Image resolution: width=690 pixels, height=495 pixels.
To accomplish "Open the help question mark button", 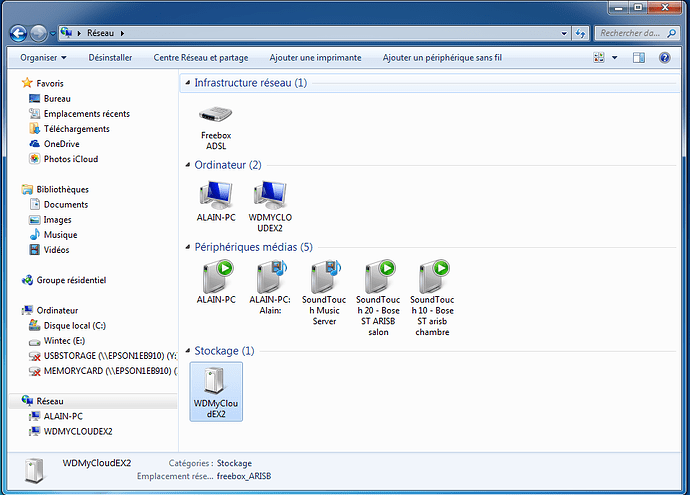I will coord(664,58).
